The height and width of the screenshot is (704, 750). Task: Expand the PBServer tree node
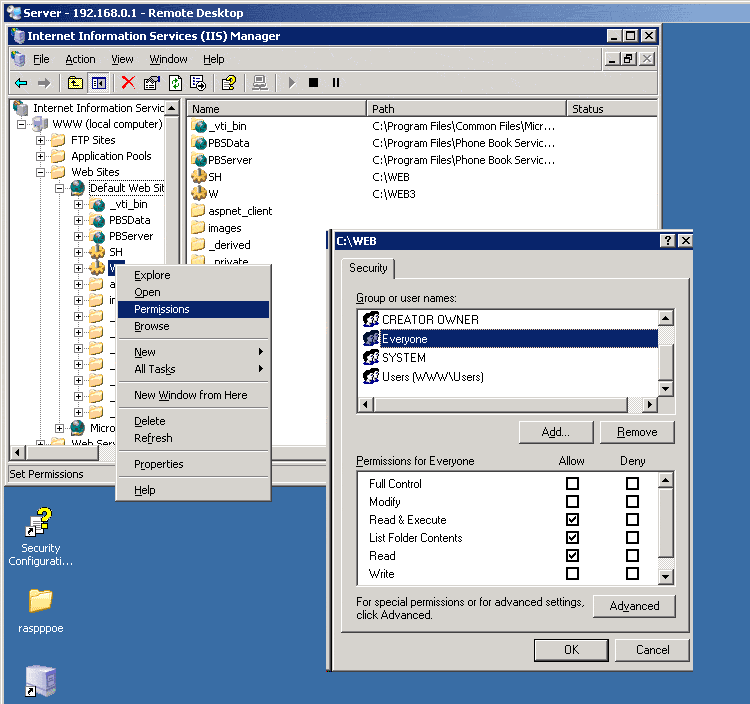[x=78, y=236]
